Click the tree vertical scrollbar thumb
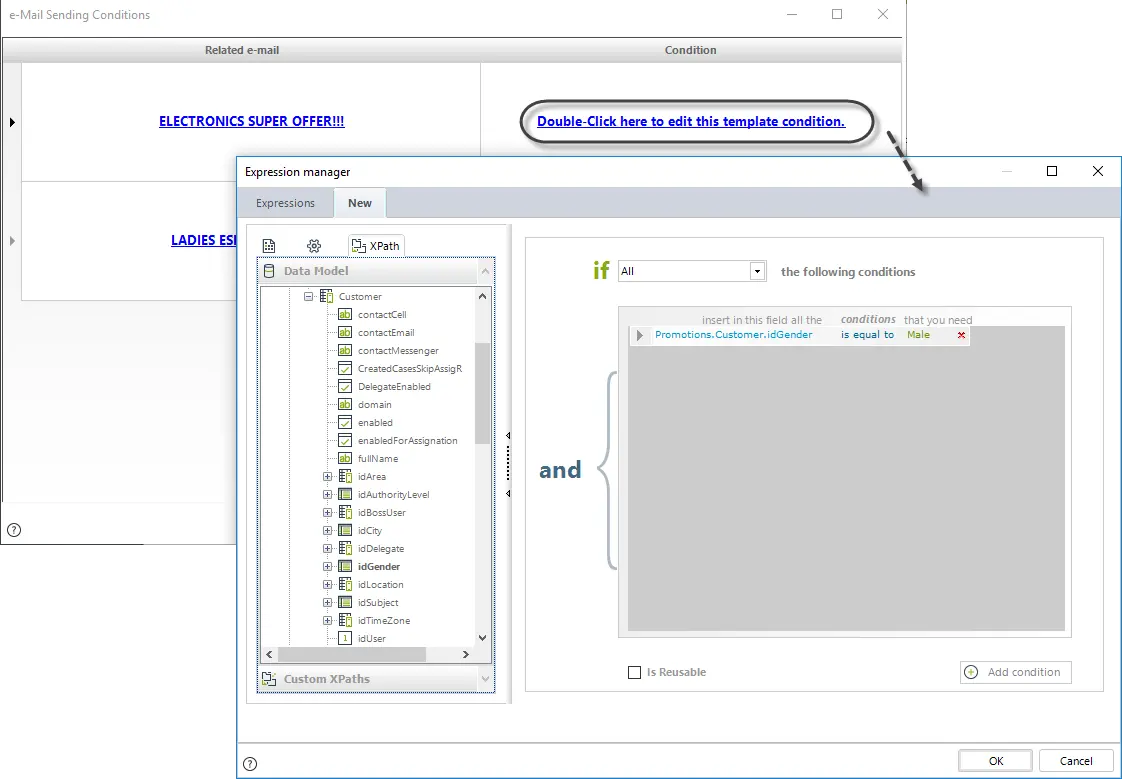The height and width of the screenshot is (779, 1122). [482, 393]
